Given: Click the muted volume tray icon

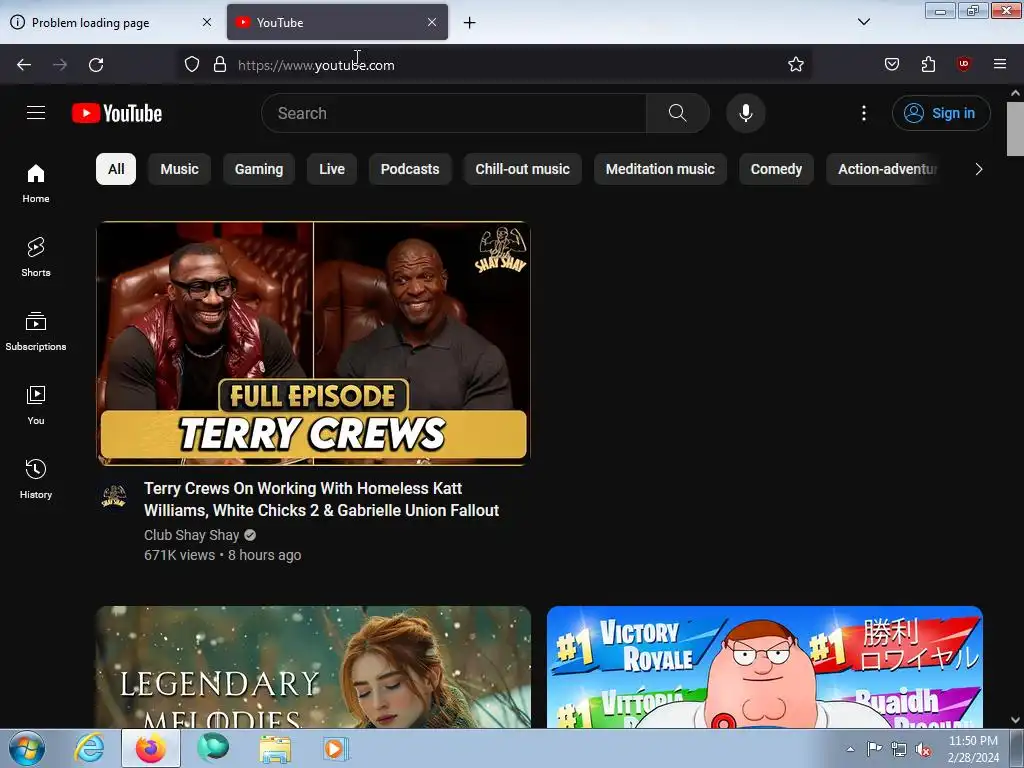Looking at the screenshot, I should coord(923,750).
